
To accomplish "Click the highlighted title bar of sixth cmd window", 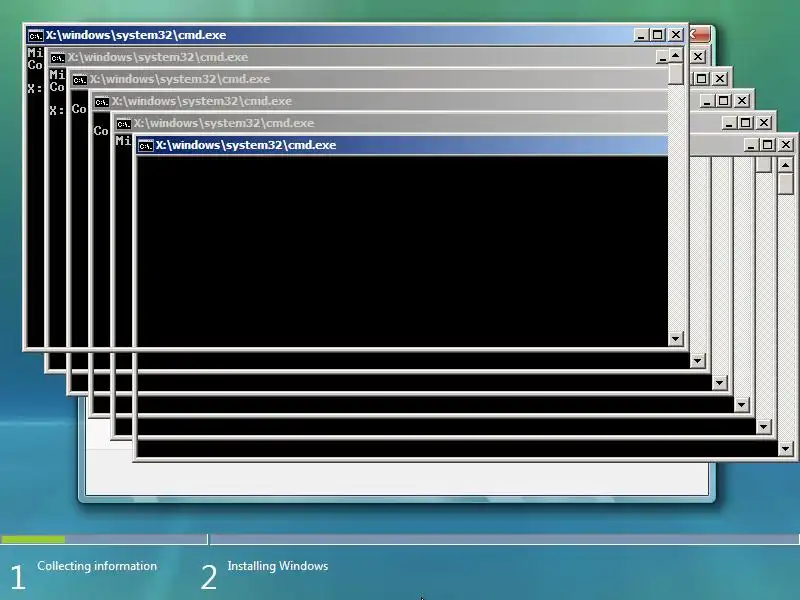I will pos(402,145).
